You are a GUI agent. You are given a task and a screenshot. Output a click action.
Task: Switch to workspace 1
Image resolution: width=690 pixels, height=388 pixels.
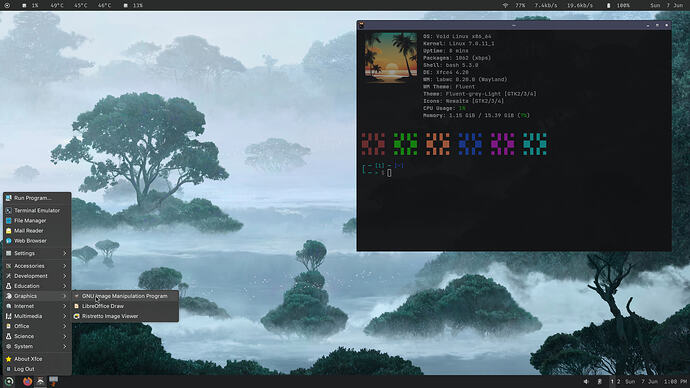[612, 382]
